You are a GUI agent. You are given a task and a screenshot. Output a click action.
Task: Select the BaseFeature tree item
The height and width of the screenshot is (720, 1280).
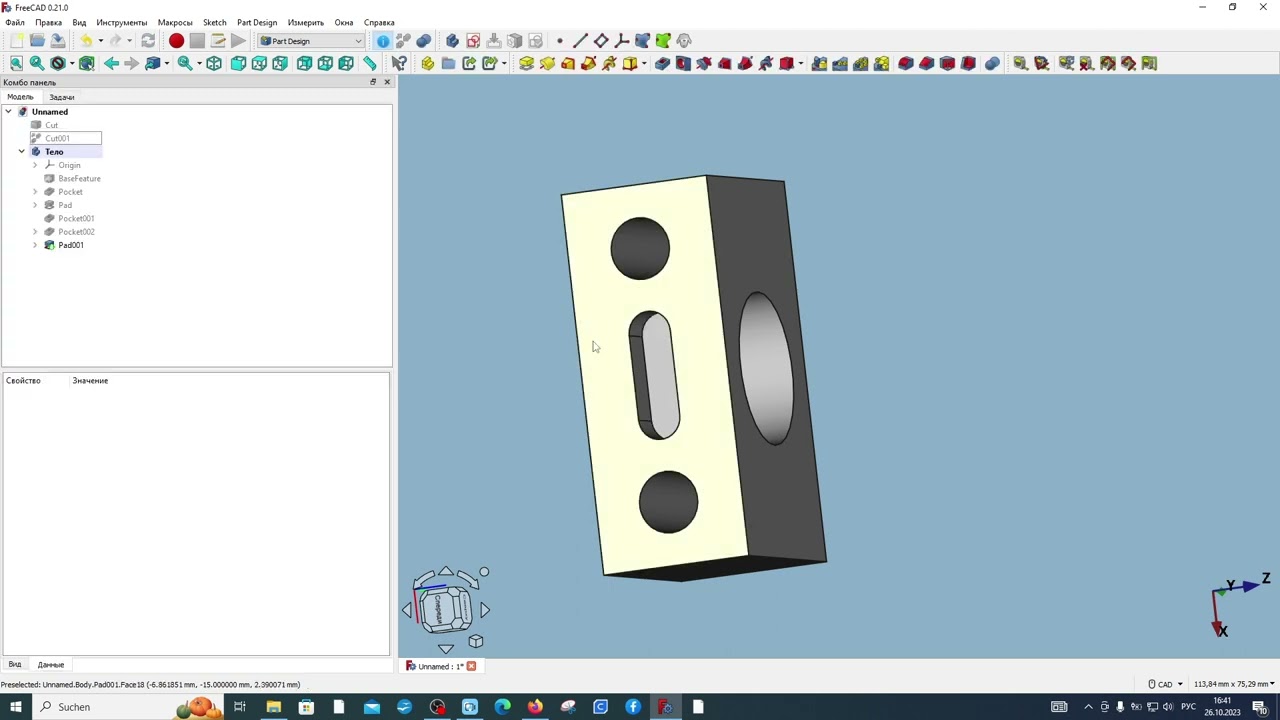pos(79,178)
